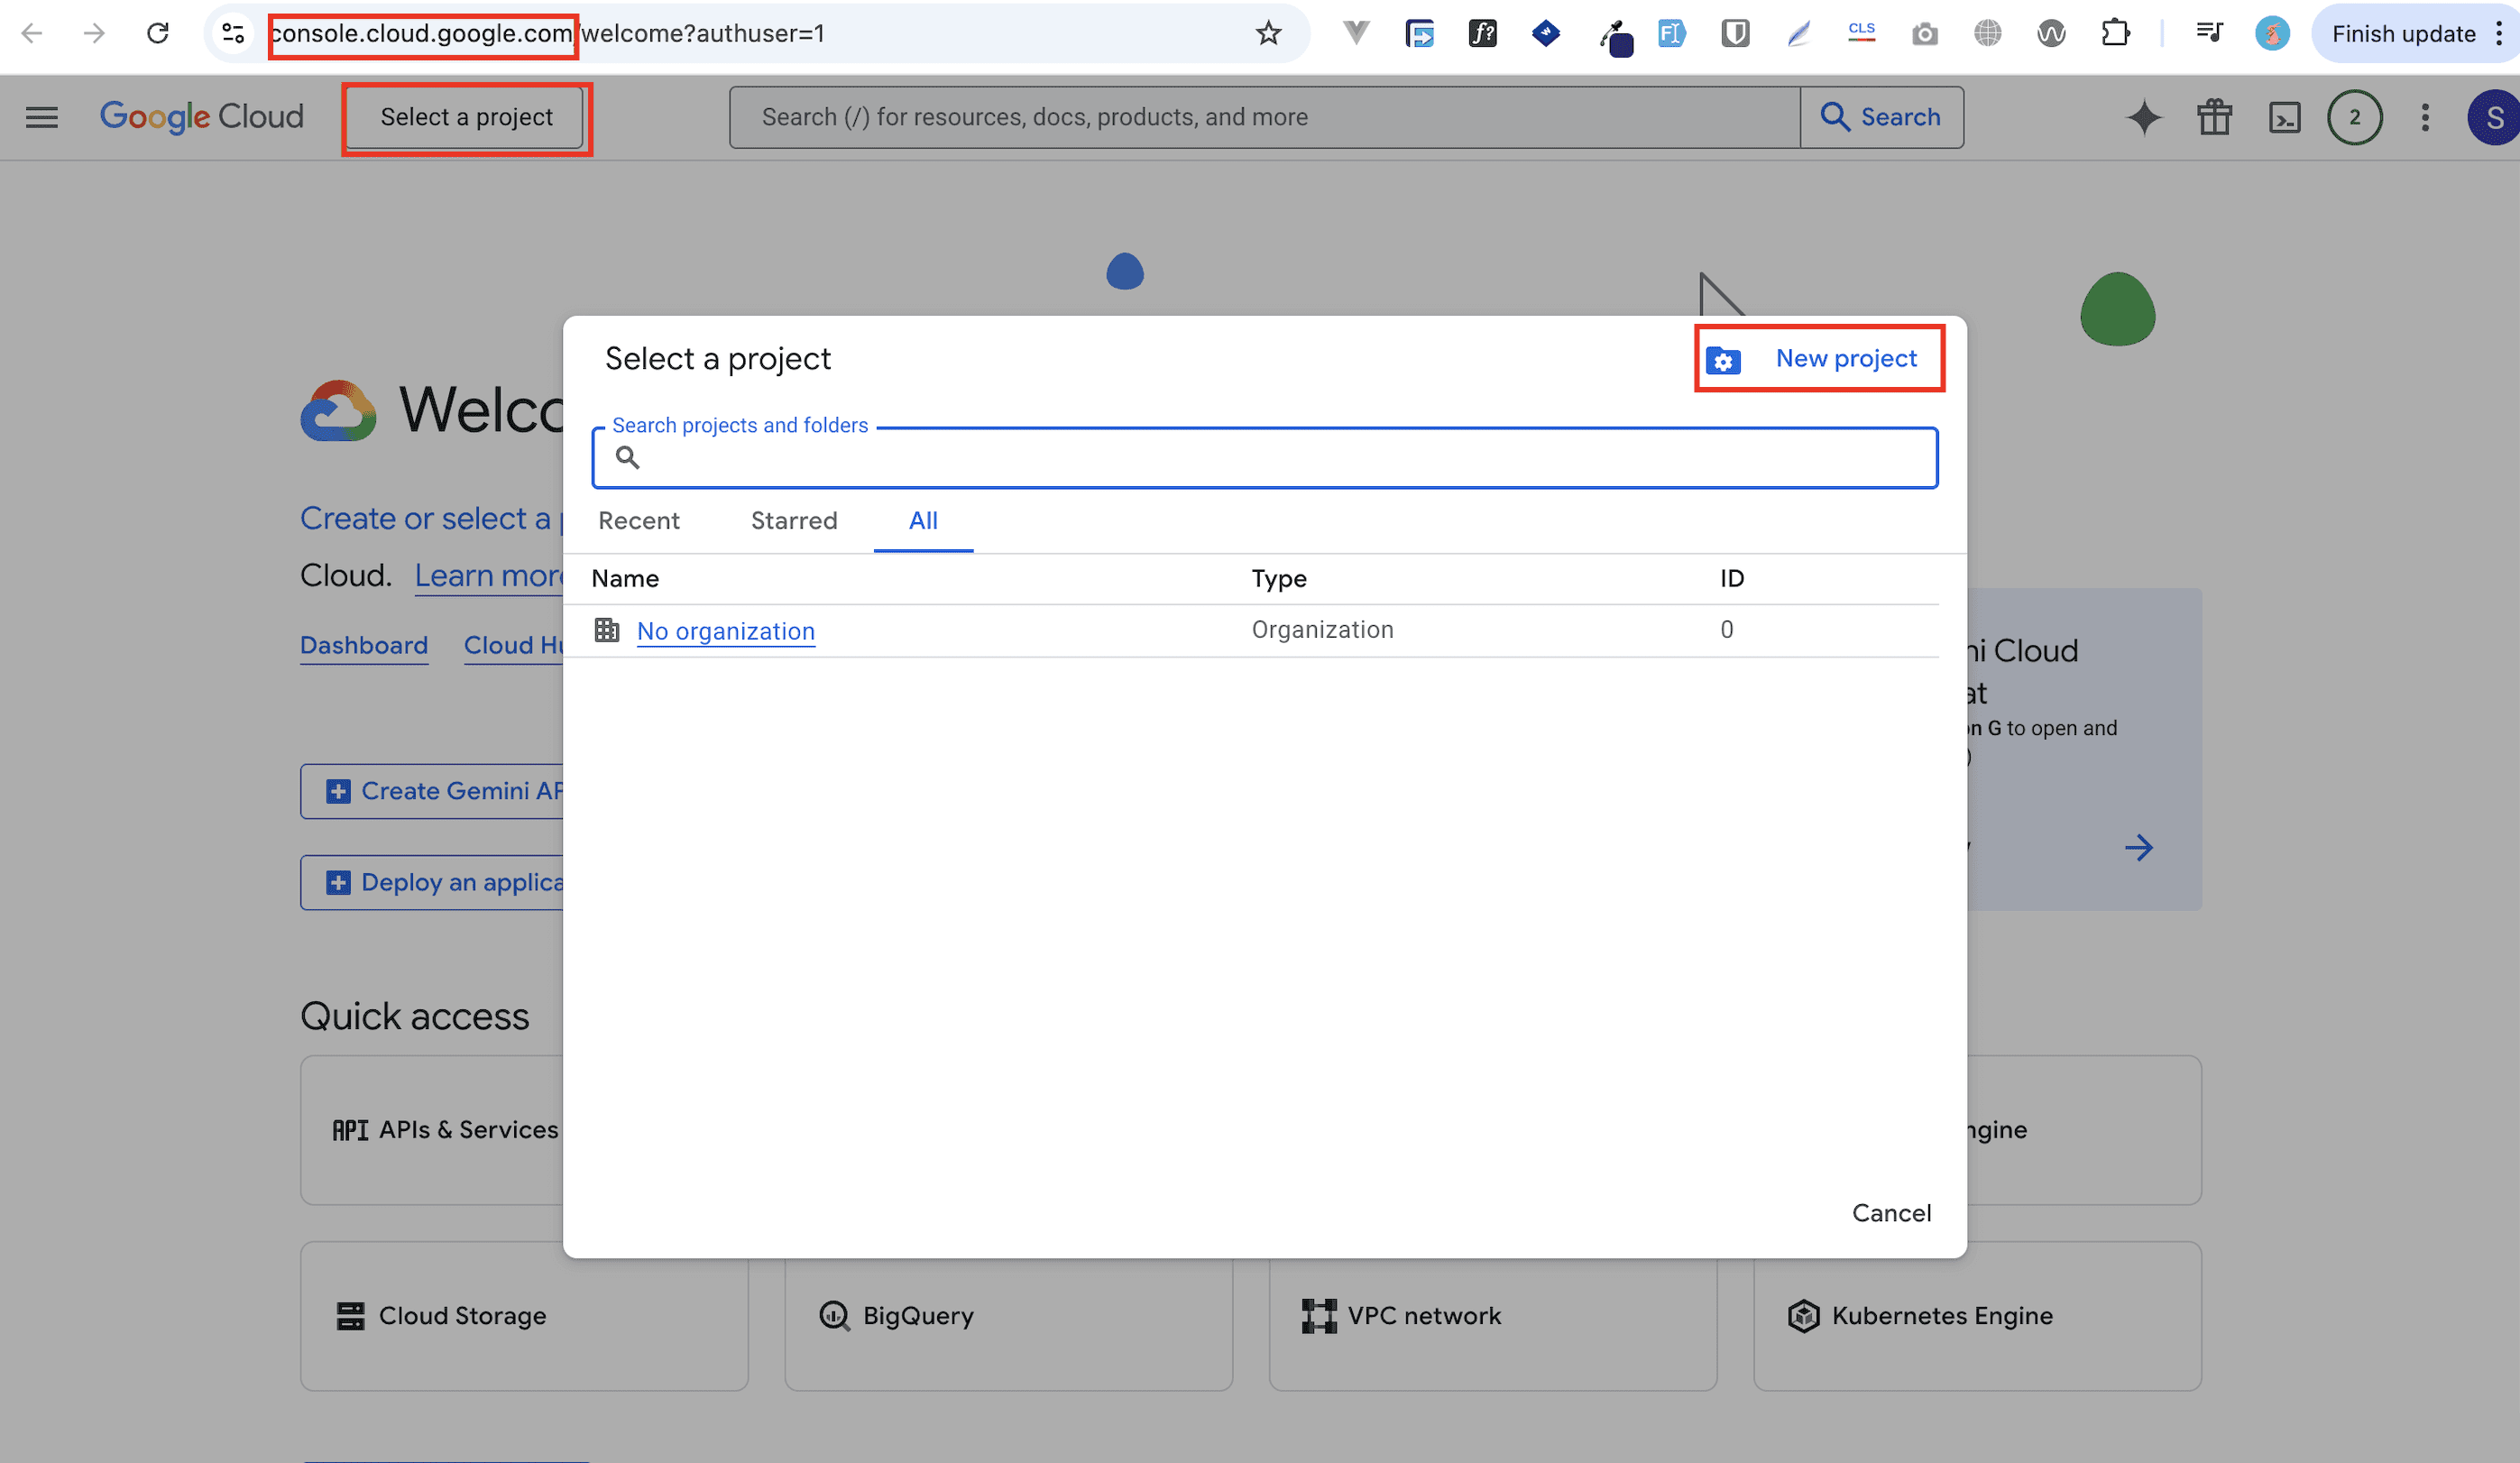Bookmark this page with the star icon
The width and height of the screenshot is (2520, 1463).
coord(1268,34)
